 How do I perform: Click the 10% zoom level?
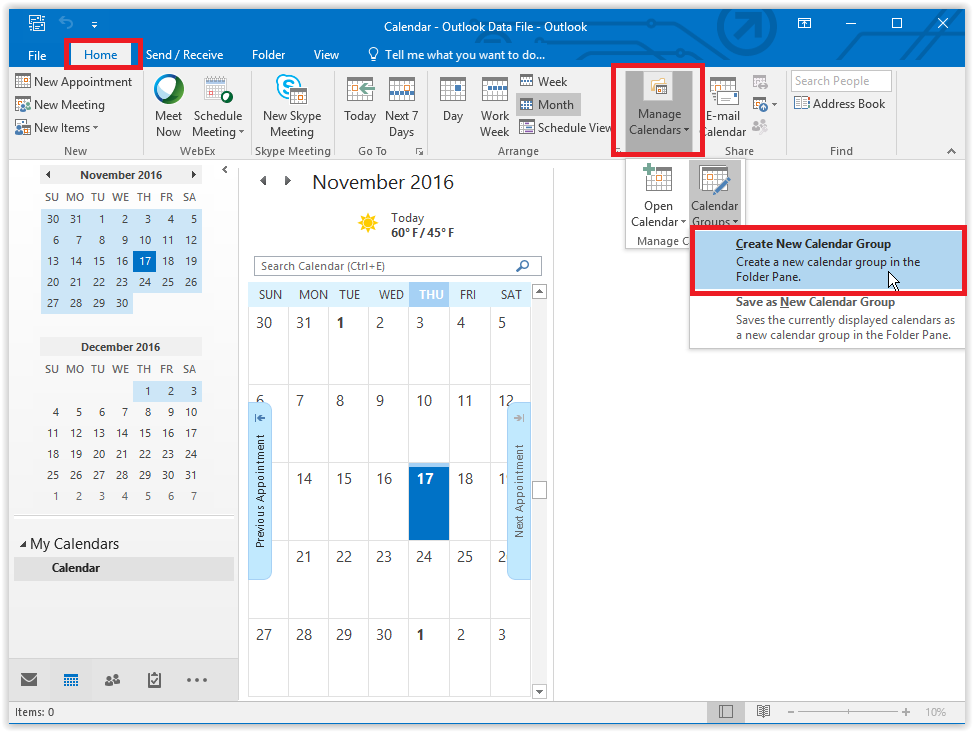pyautogui.click(x=935, y=712)
